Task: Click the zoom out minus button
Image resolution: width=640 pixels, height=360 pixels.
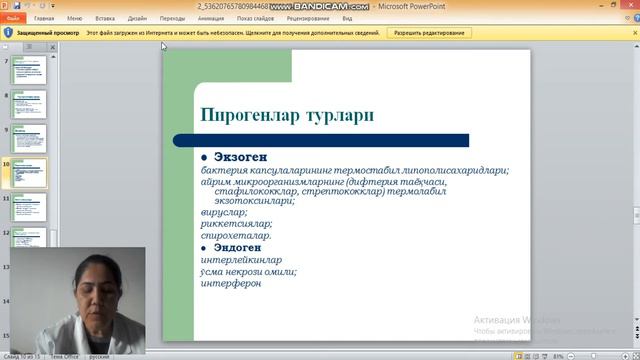Action: [571, 356]
